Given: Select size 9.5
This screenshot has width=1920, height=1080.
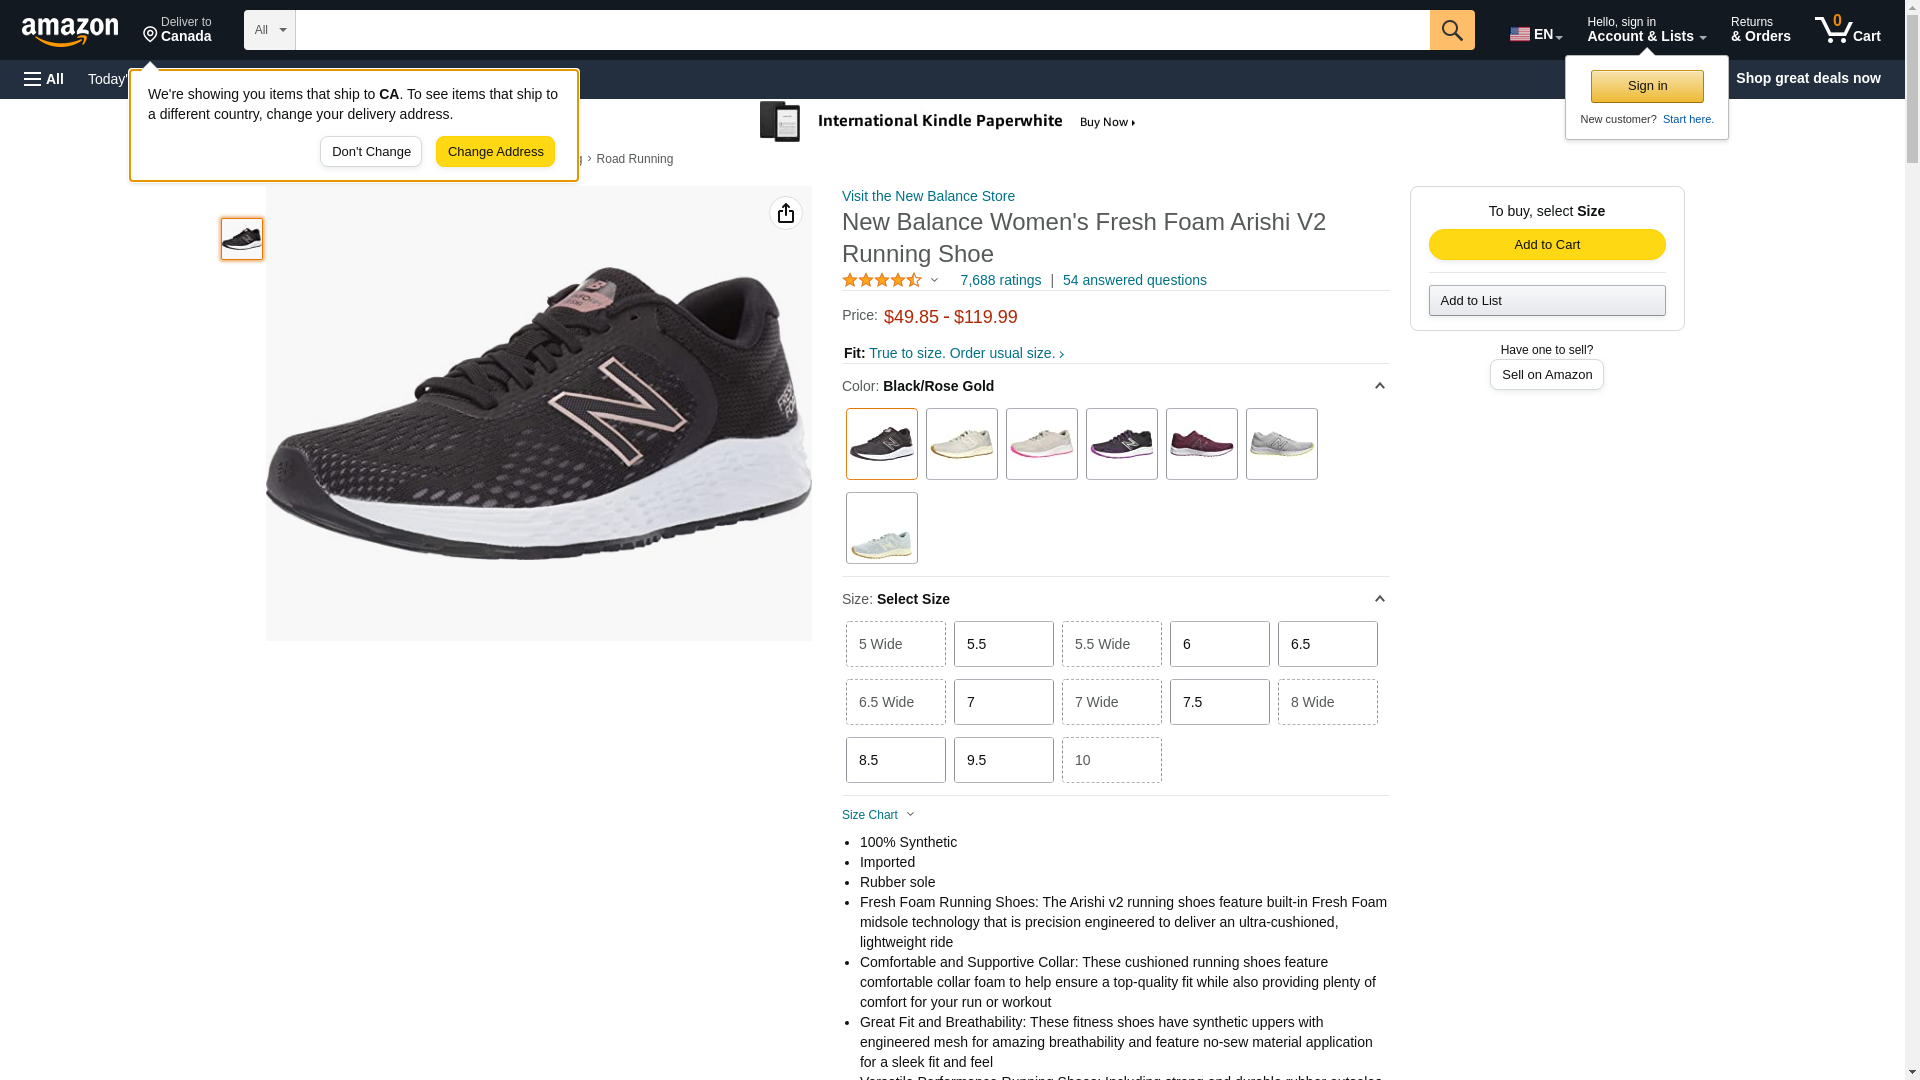Looking at the screenshot, I should [1003, 760].
